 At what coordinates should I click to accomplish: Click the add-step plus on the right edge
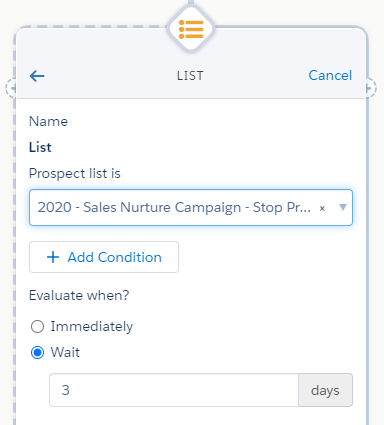pyautogui.click(x=371, y=88)
